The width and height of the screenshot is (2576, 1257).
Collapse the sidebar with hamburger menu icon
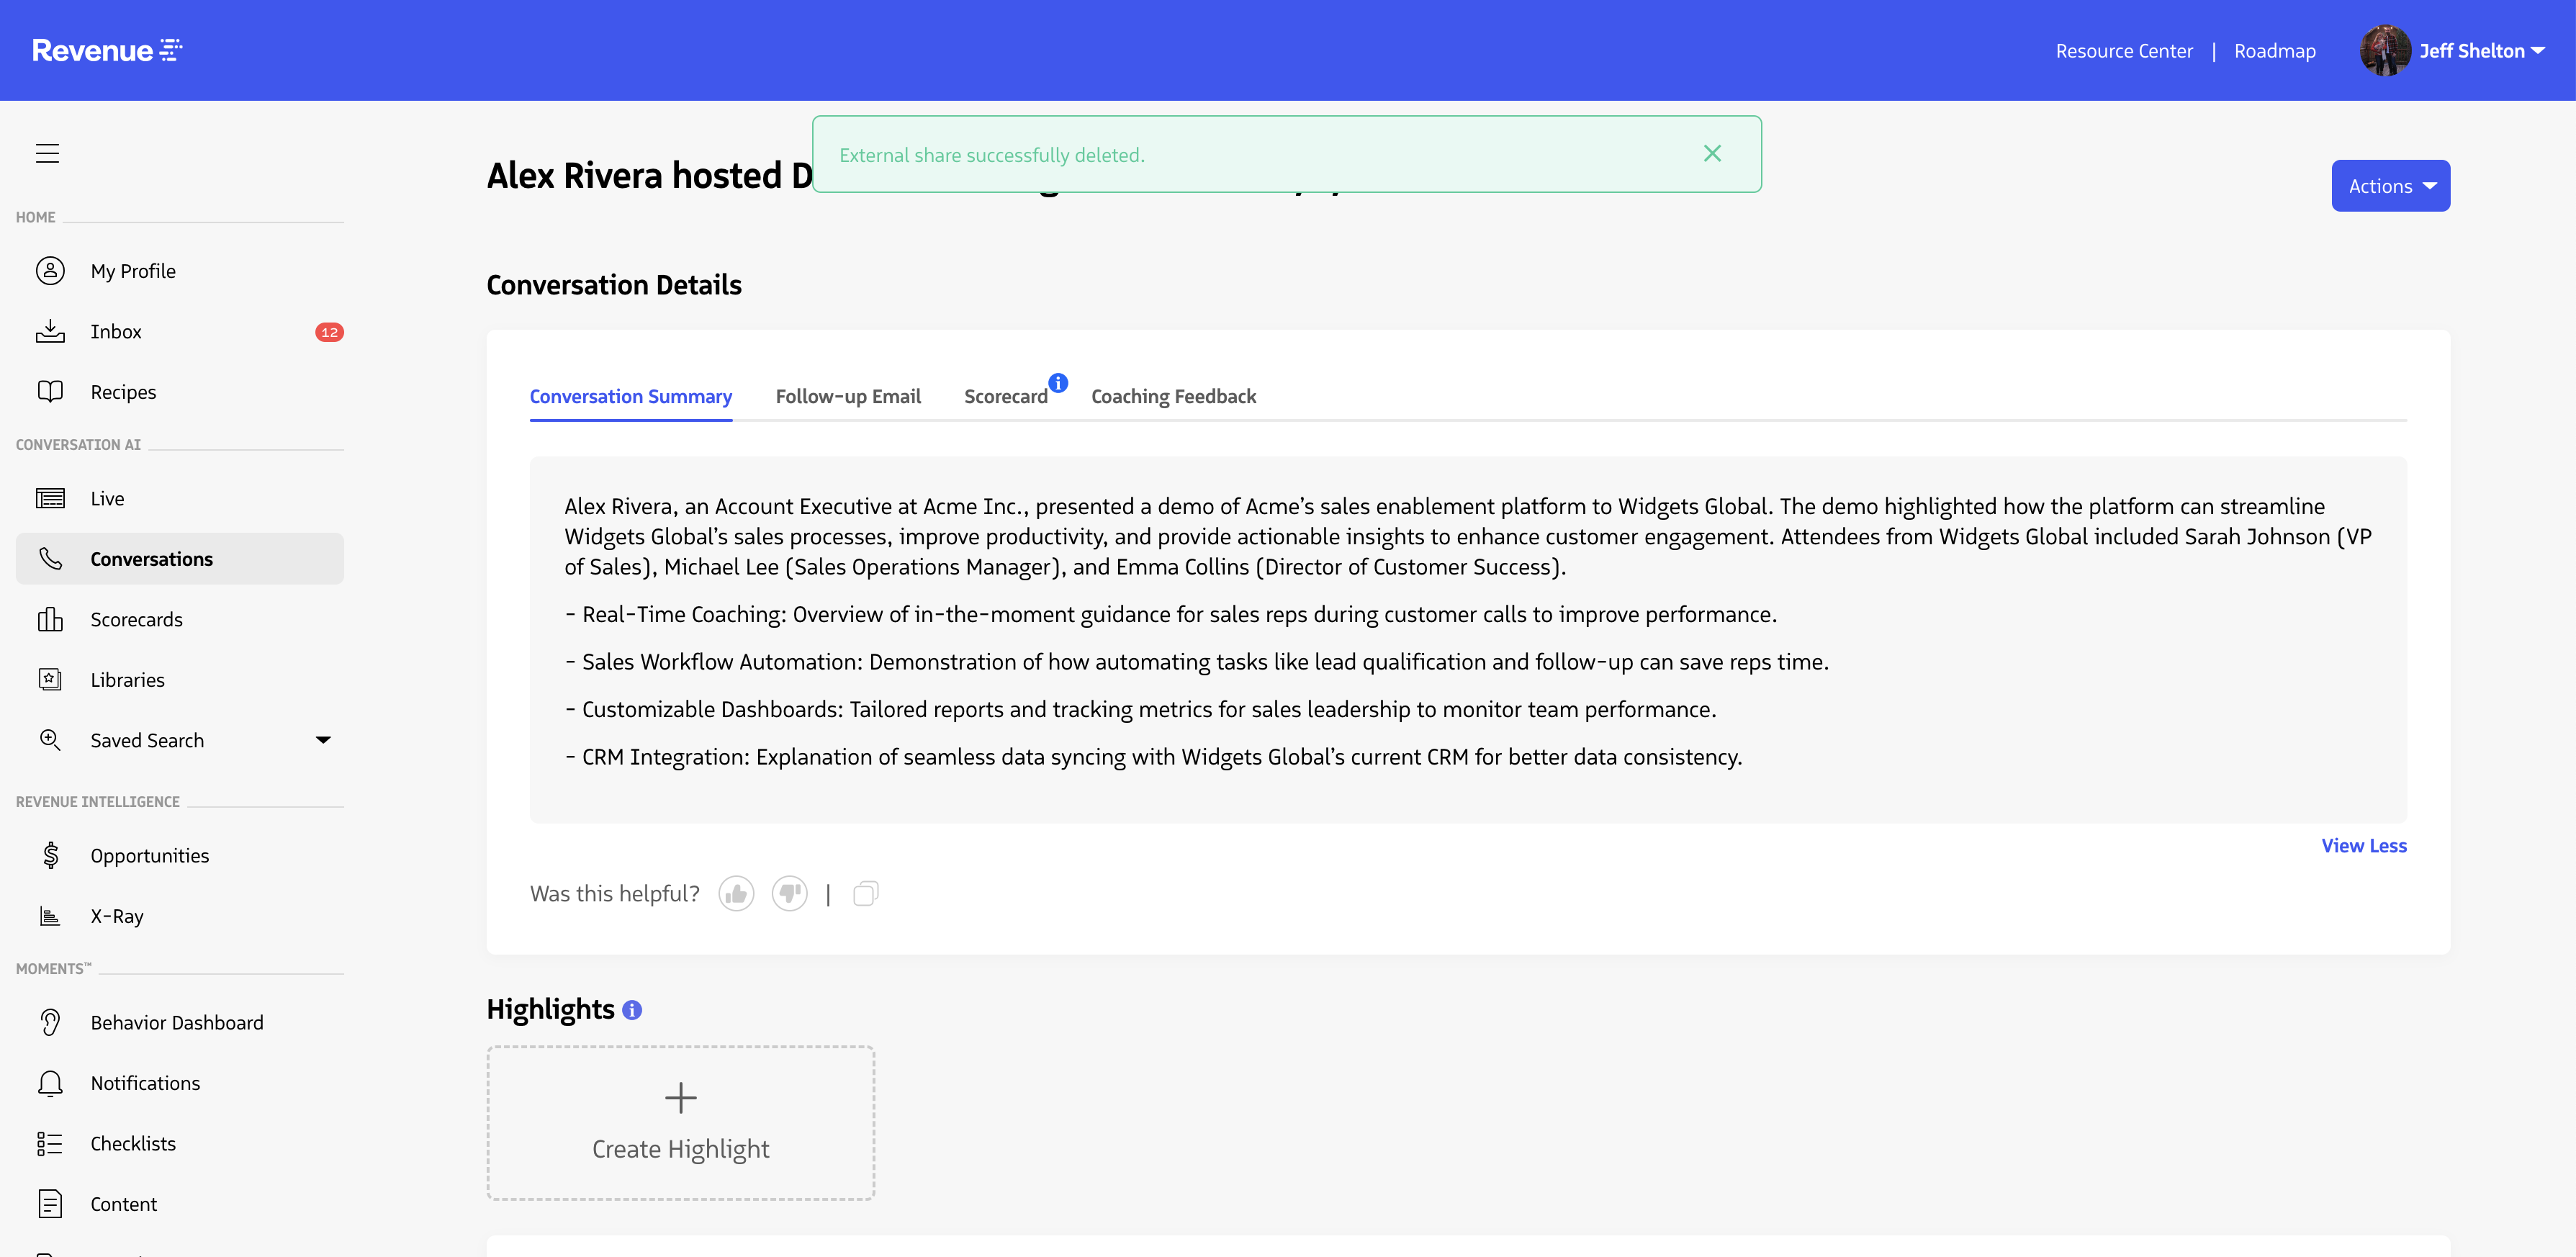click(x=47, y=153)
